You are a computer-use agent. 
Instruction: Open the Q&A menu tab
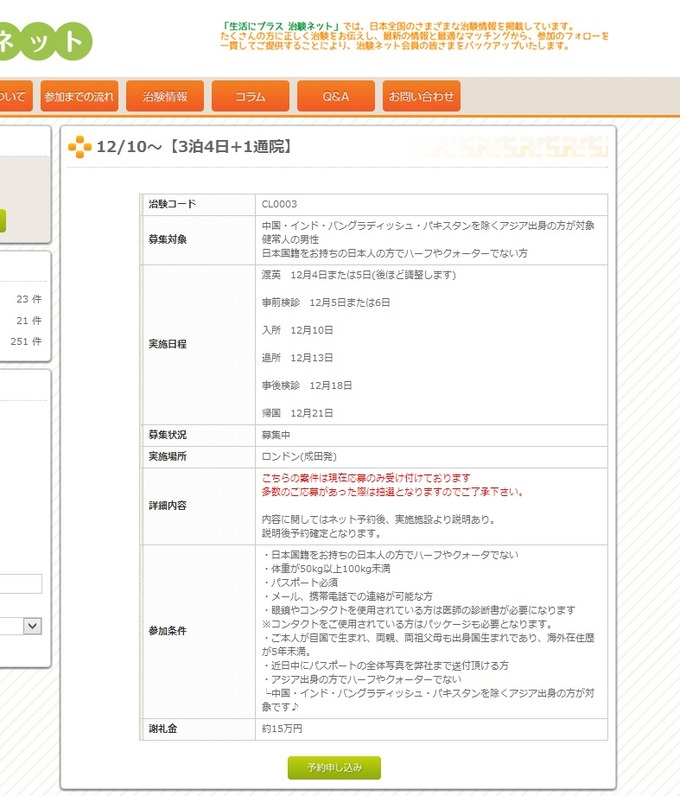[336, 96]
